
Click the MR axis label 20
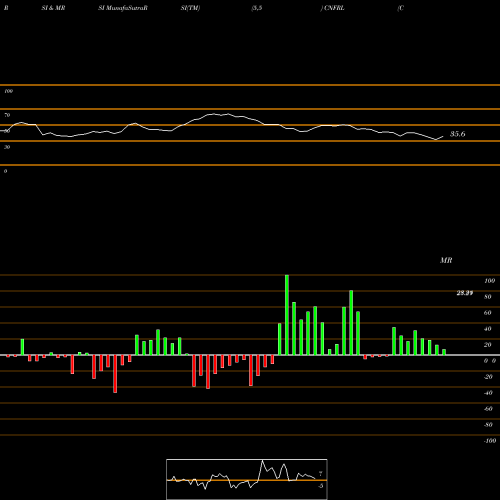[x=488, y=345]
